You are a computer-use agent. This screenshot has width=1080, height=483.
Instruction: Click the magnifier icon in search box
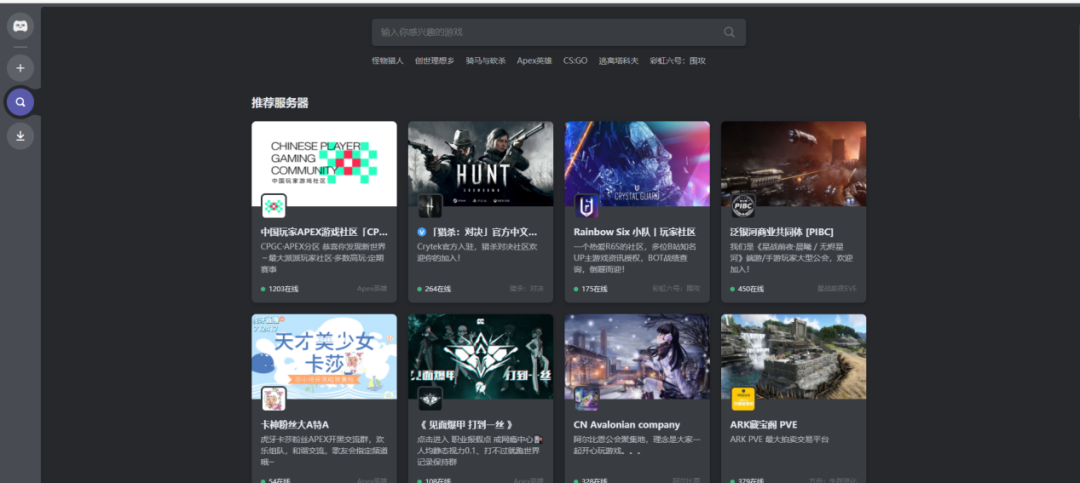coord(729,32)
